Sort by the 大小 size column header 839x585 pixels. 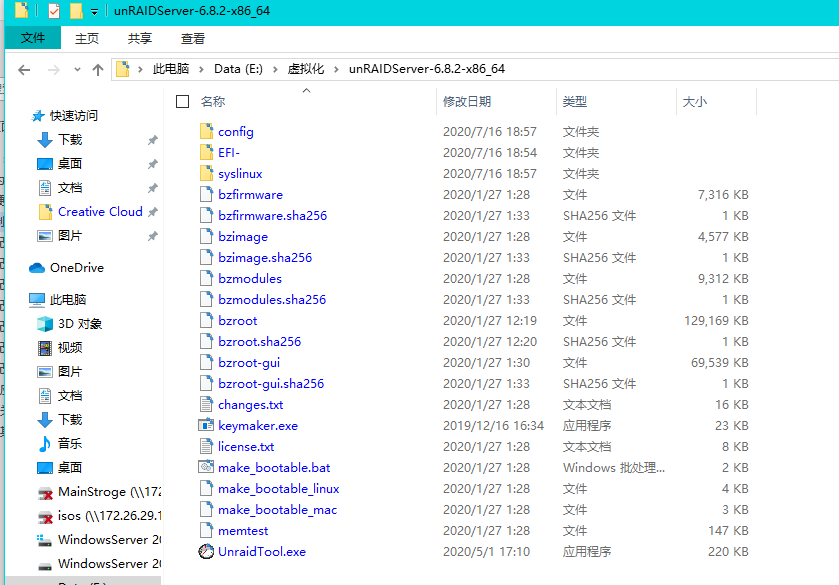694,101
